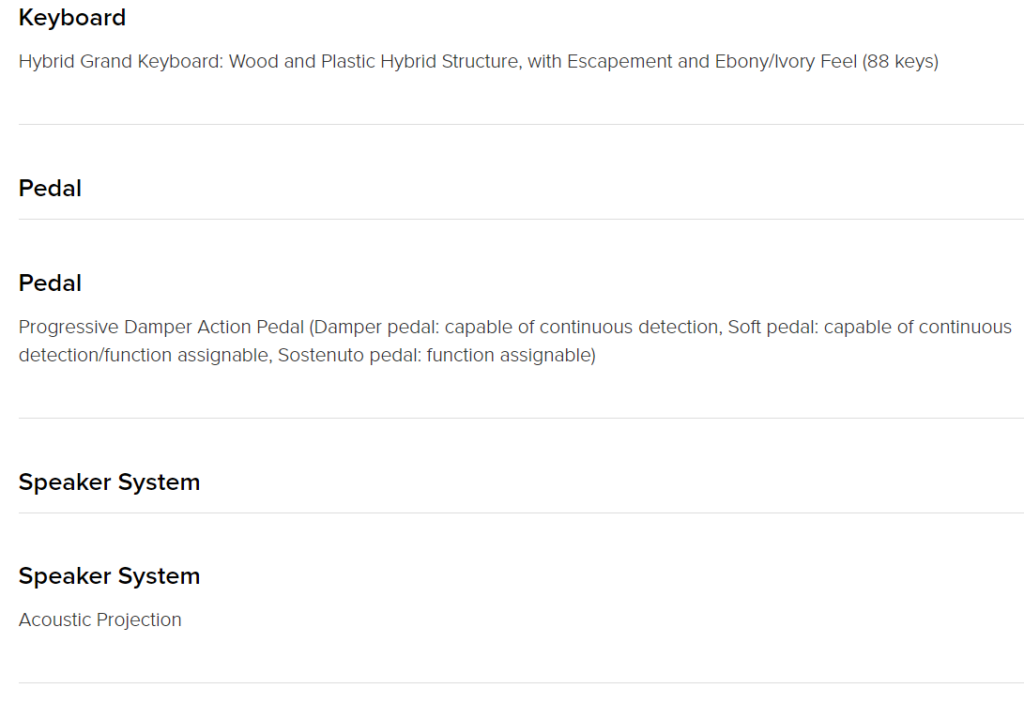
Task: Select Speaker System subheading above Acoustic Projection
Action: tap(109, 576)
